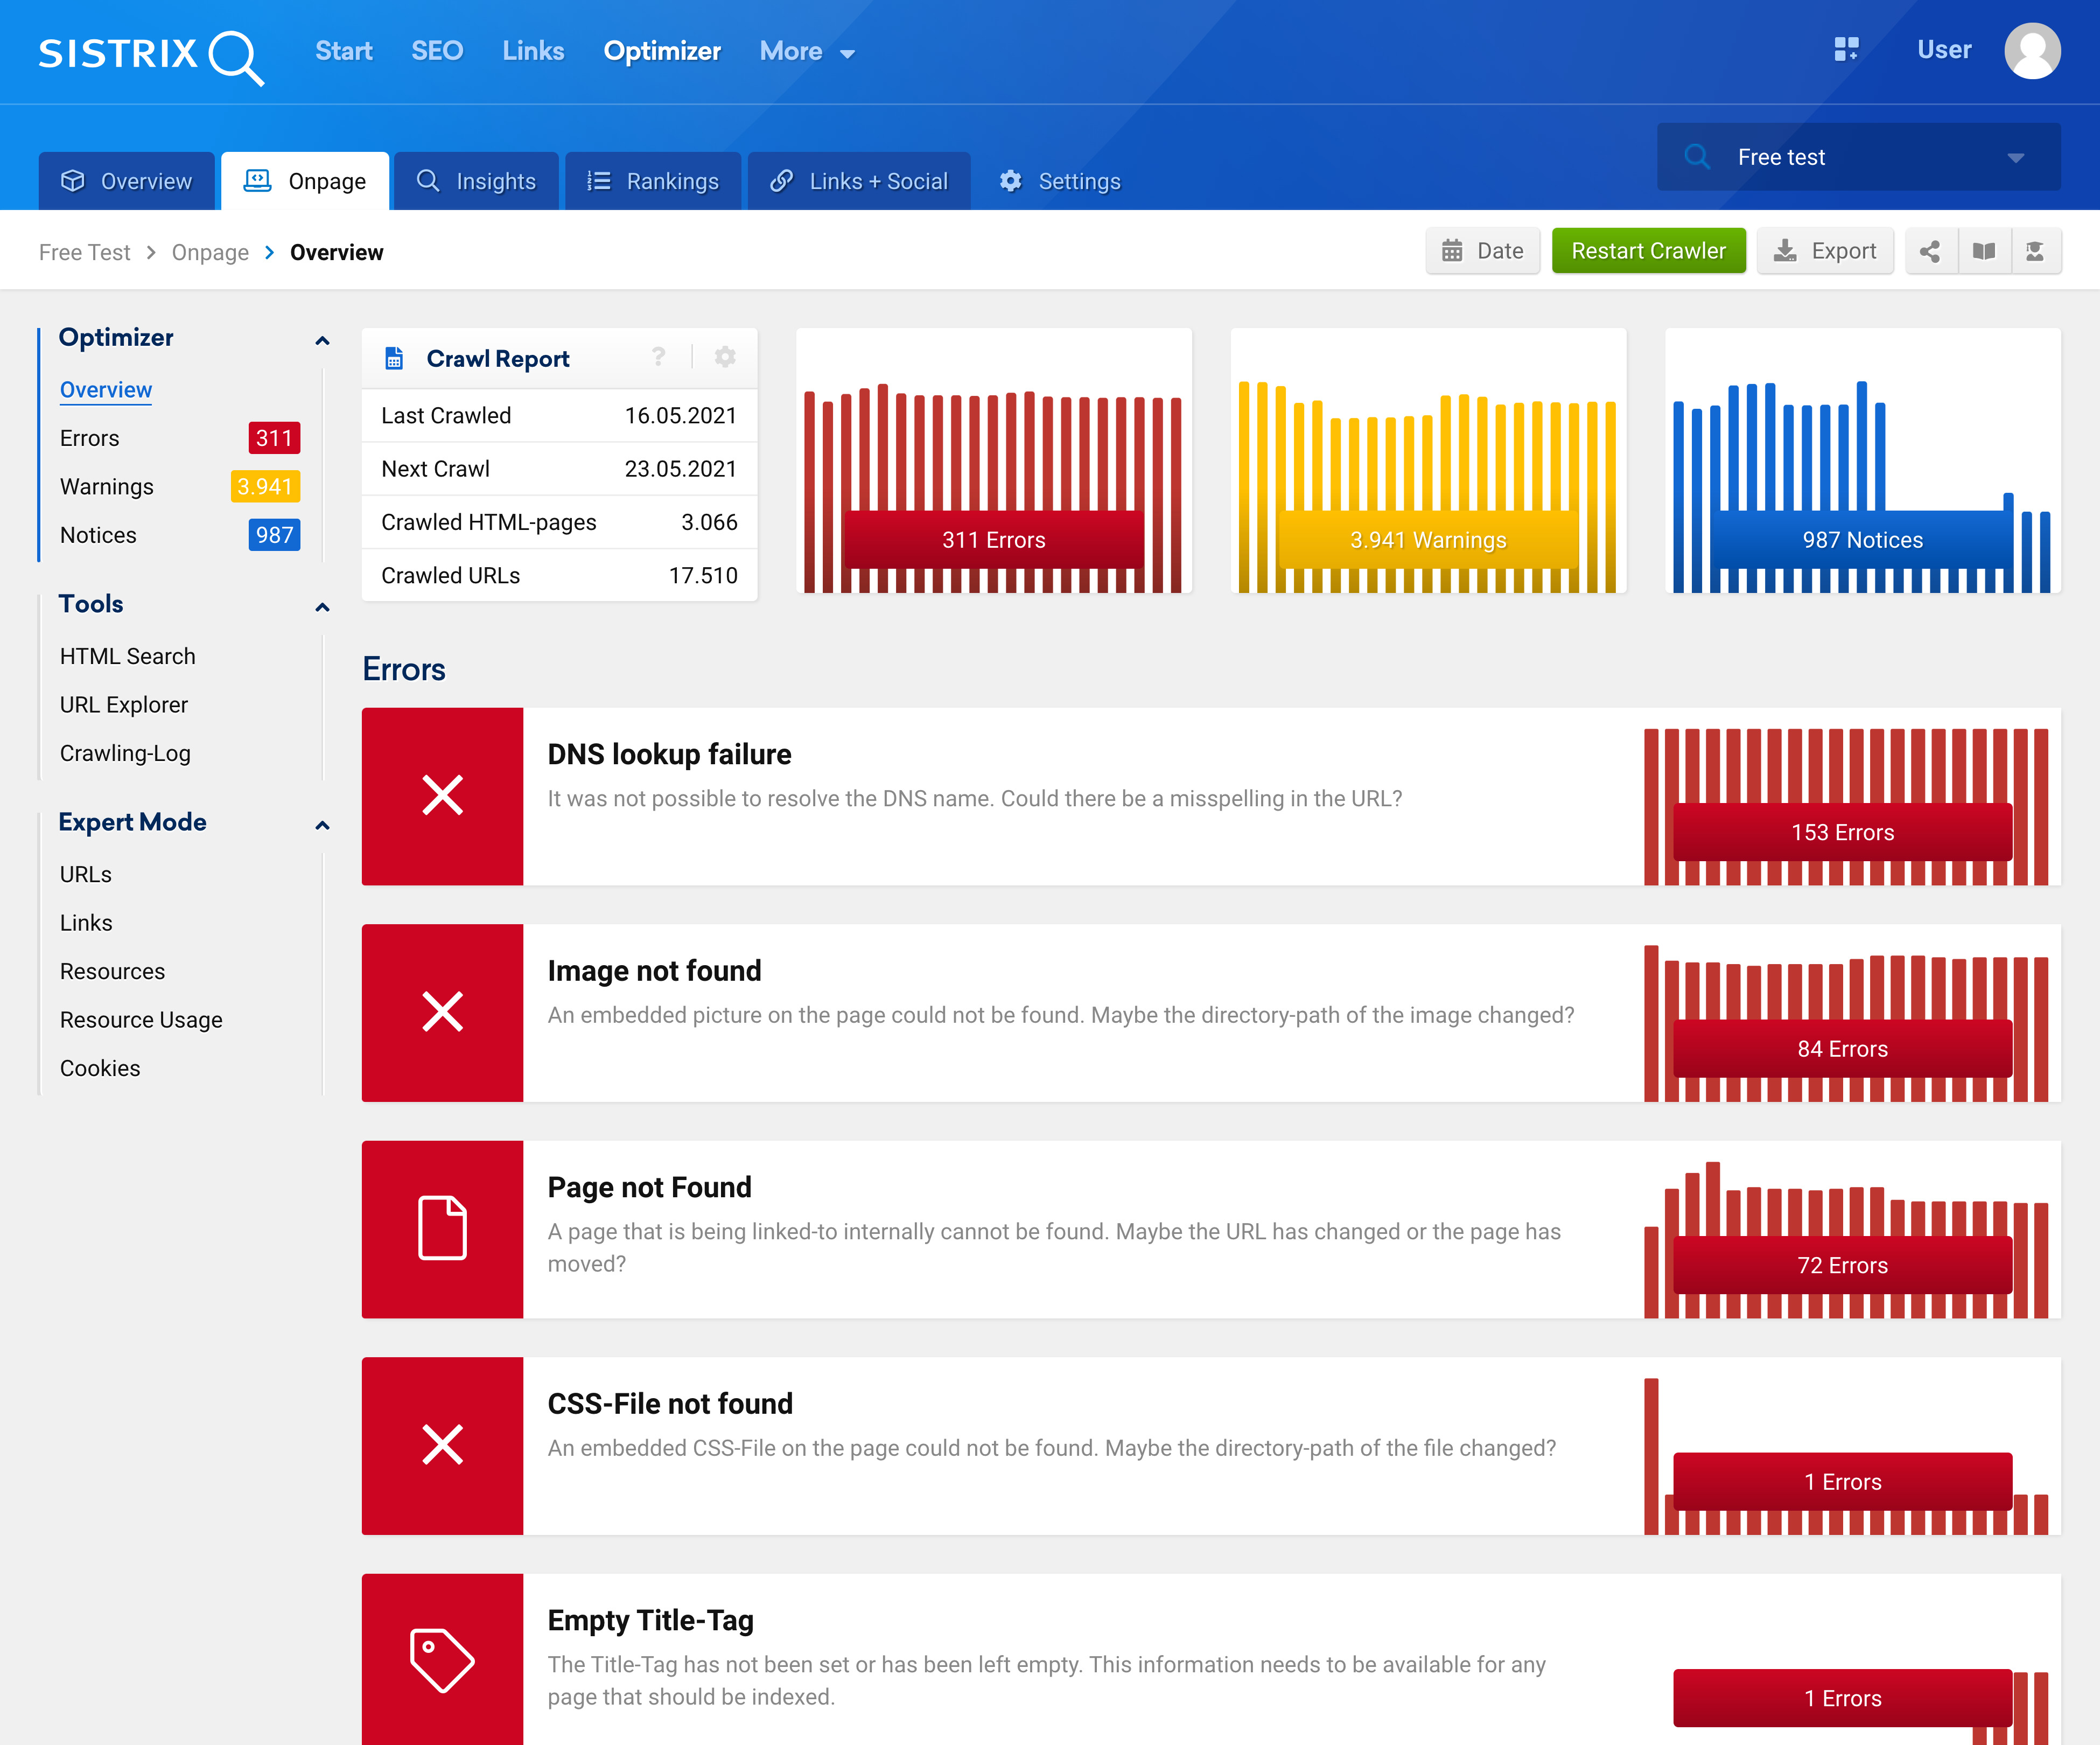Click the Image not found X icon
This screenshot has width=2100, height=1745.
(x=442, y=1012)
